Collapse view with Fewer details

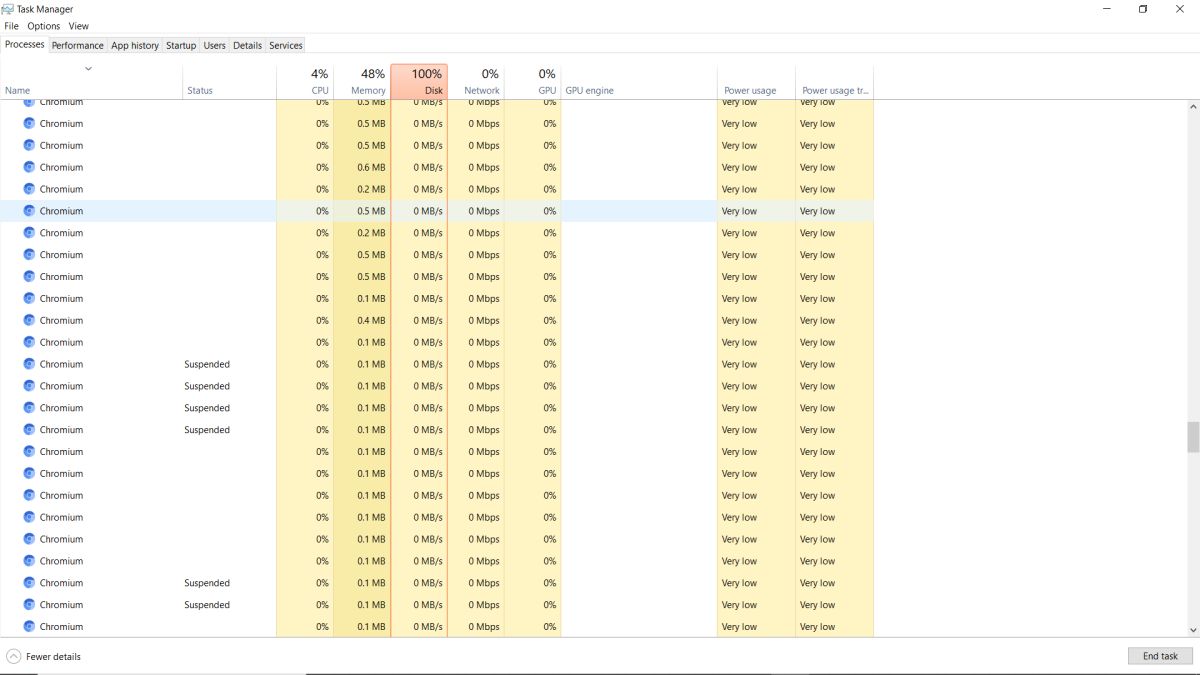tap(44, 657)
